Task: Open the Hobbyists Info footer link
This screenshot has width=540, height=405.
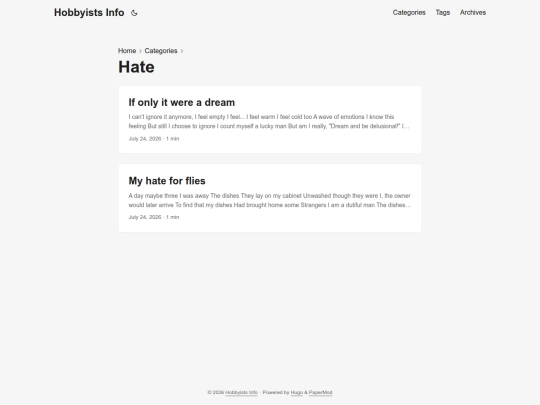Action: (x=241, y=393)
